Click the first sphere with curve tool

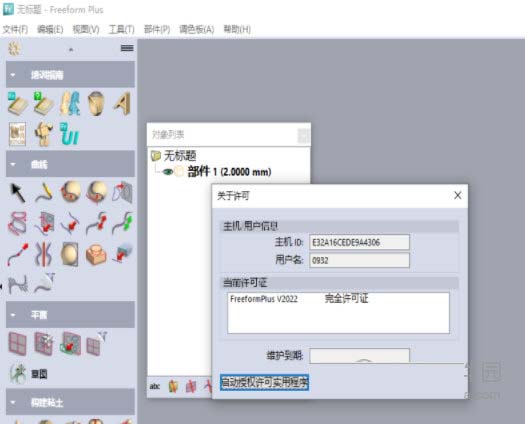click(x=71, y=192)
